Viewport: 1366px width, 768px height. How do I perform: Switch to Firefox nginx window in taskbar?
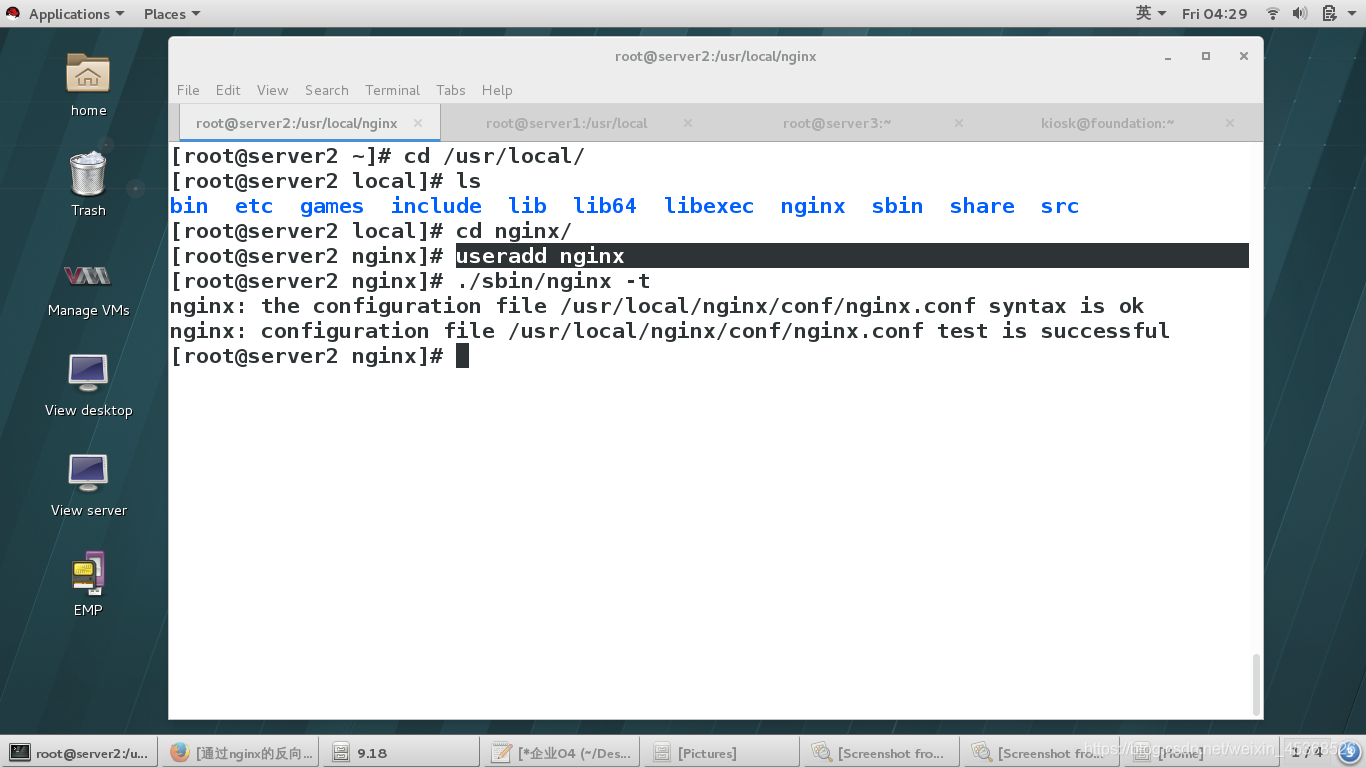(x=240, y=753)
